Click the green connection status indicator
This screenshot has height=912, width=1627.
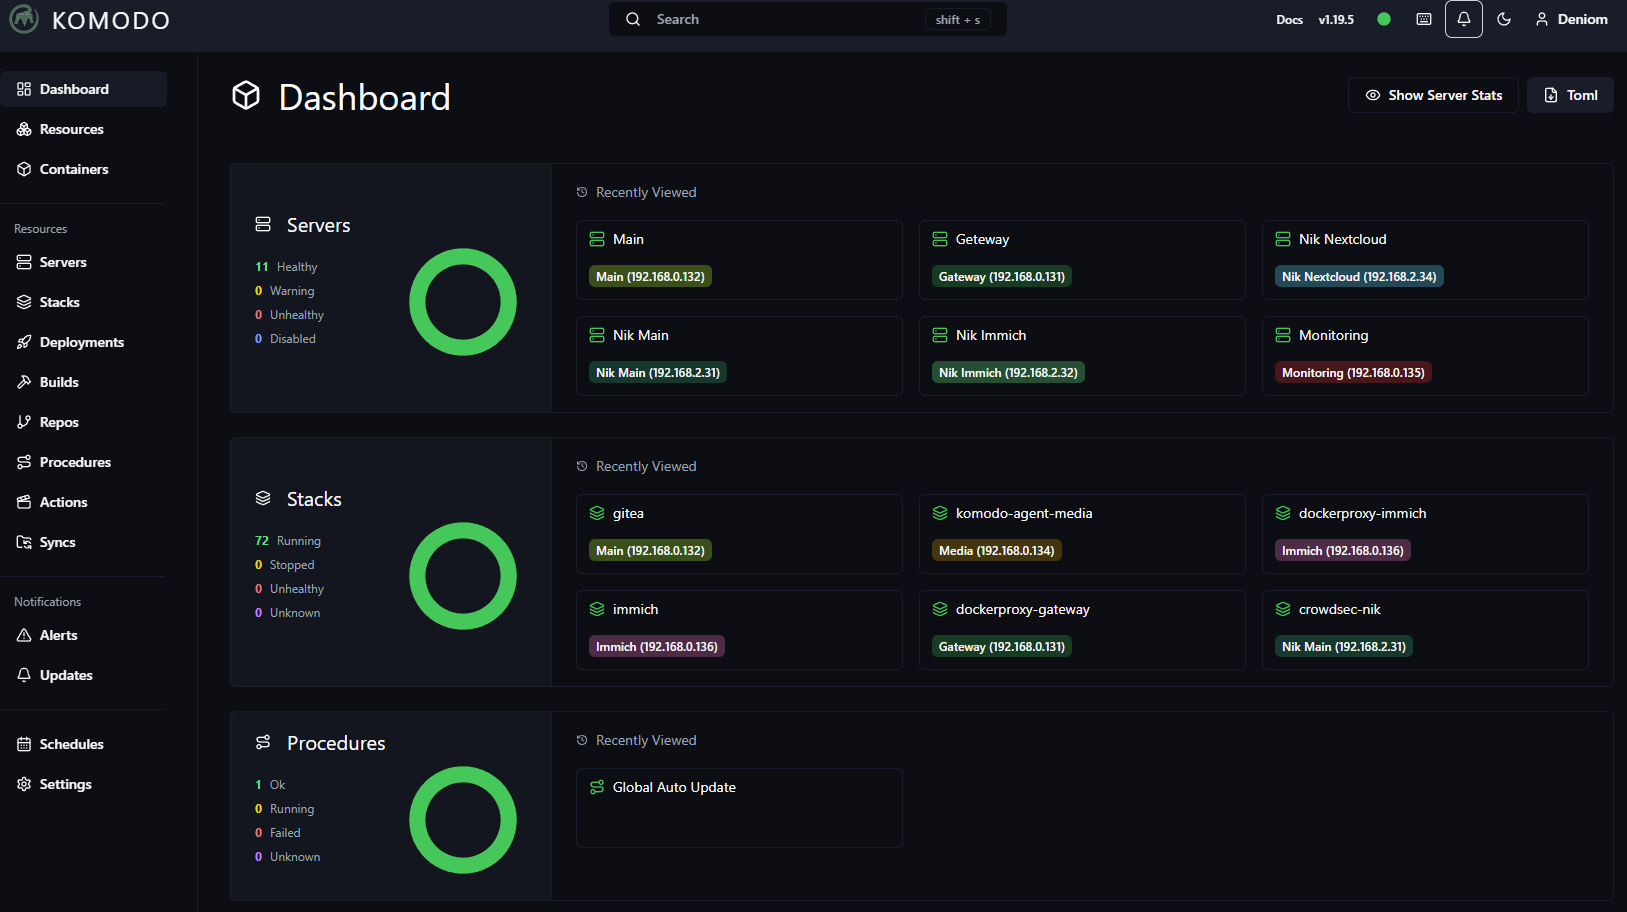(x=1384, y=19)
